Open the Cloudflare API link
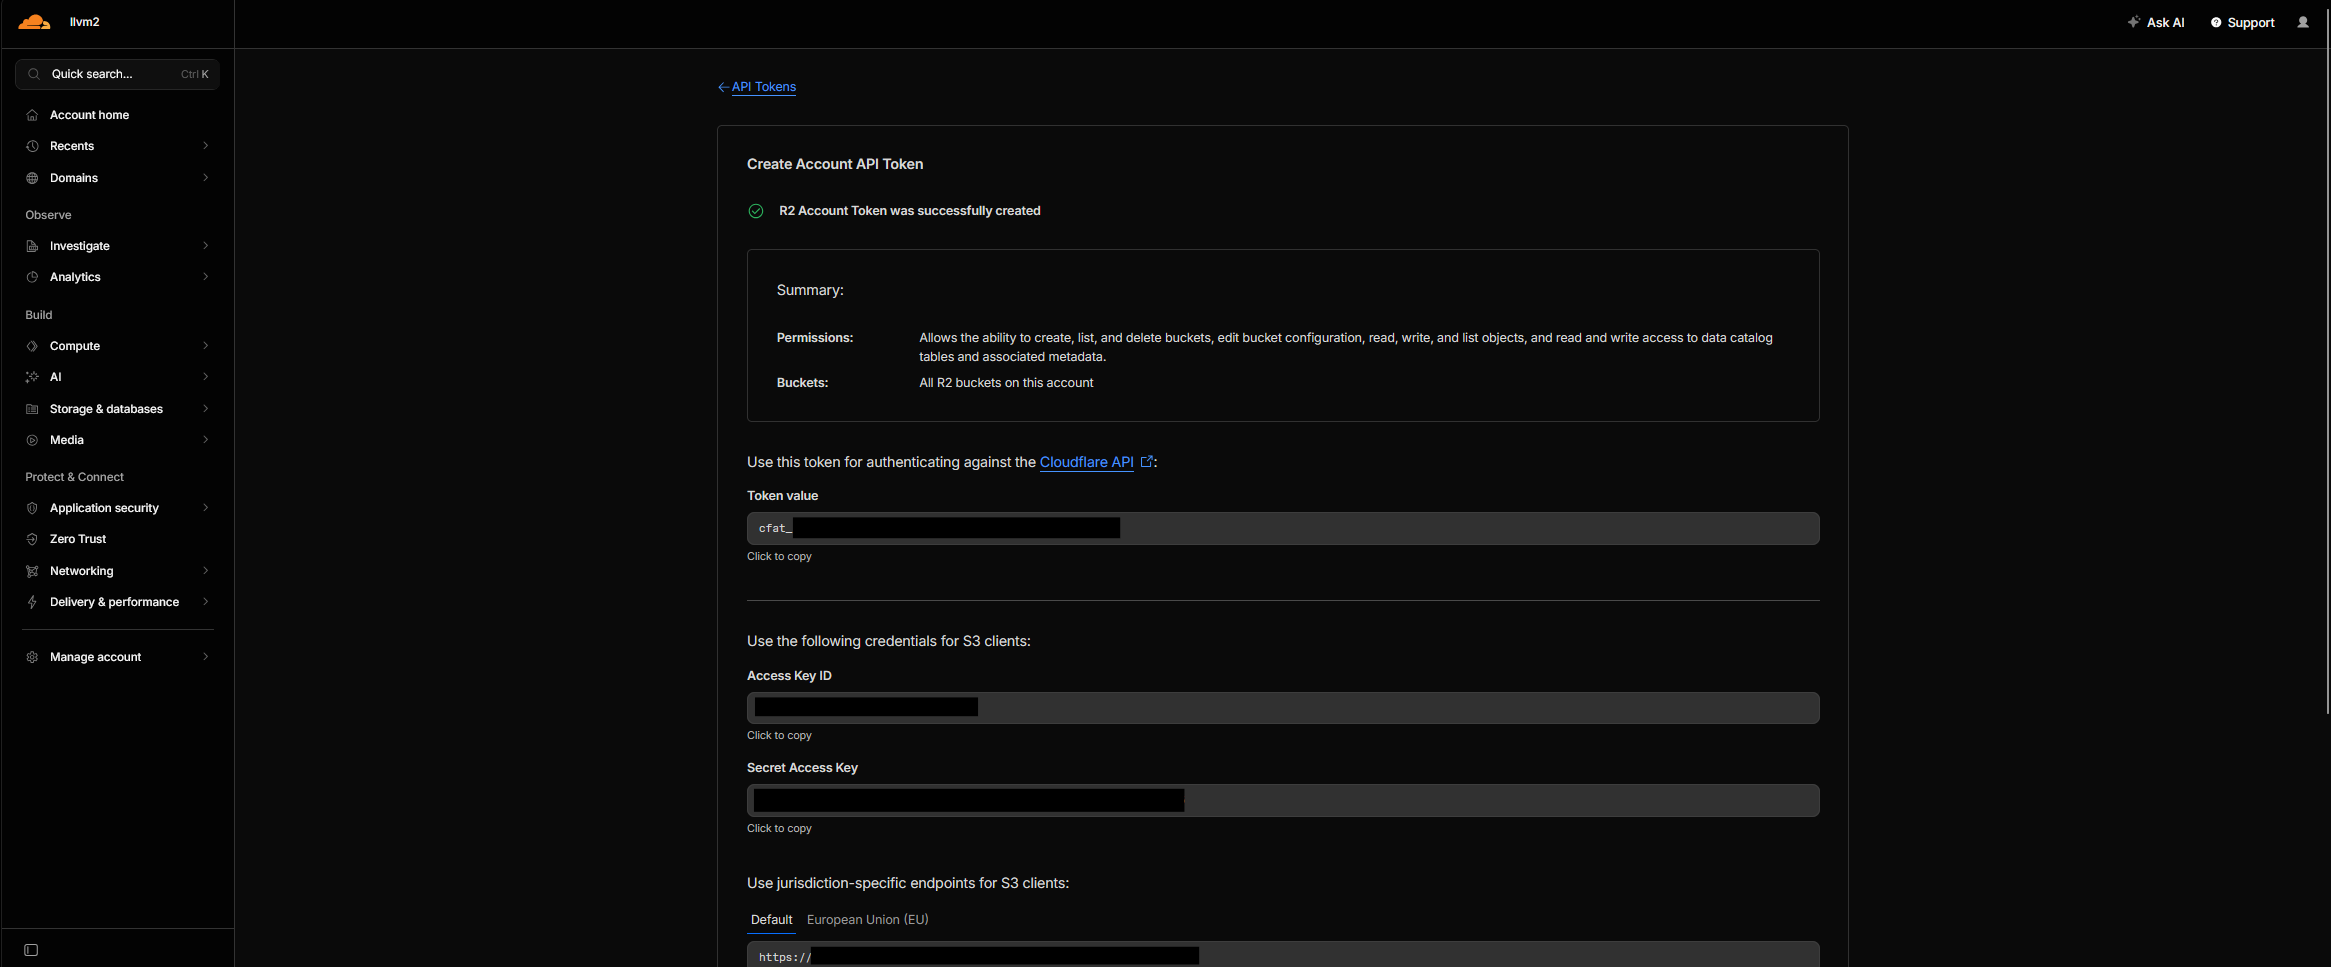The image size is (2331, 967). 1086,462
